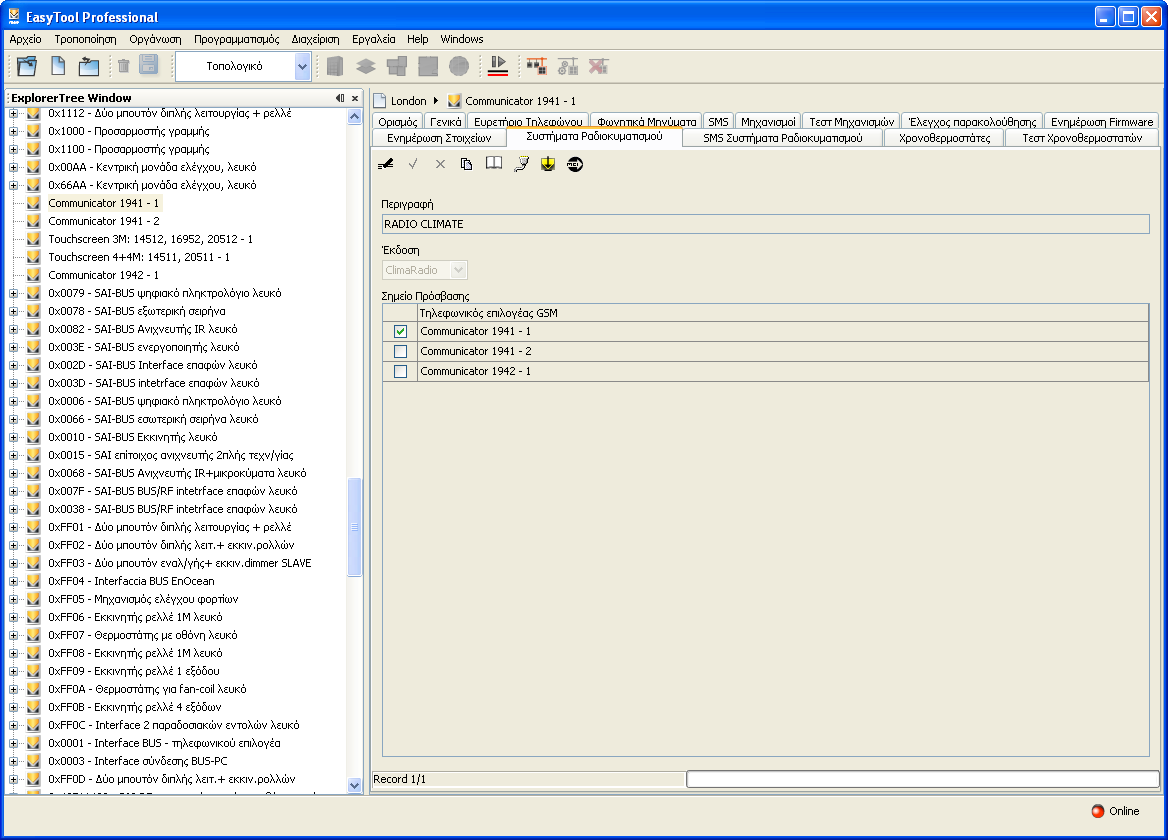The image size is (1168, 840).
Task: Click the edit record pencil icon
Action: pos(385,164)
